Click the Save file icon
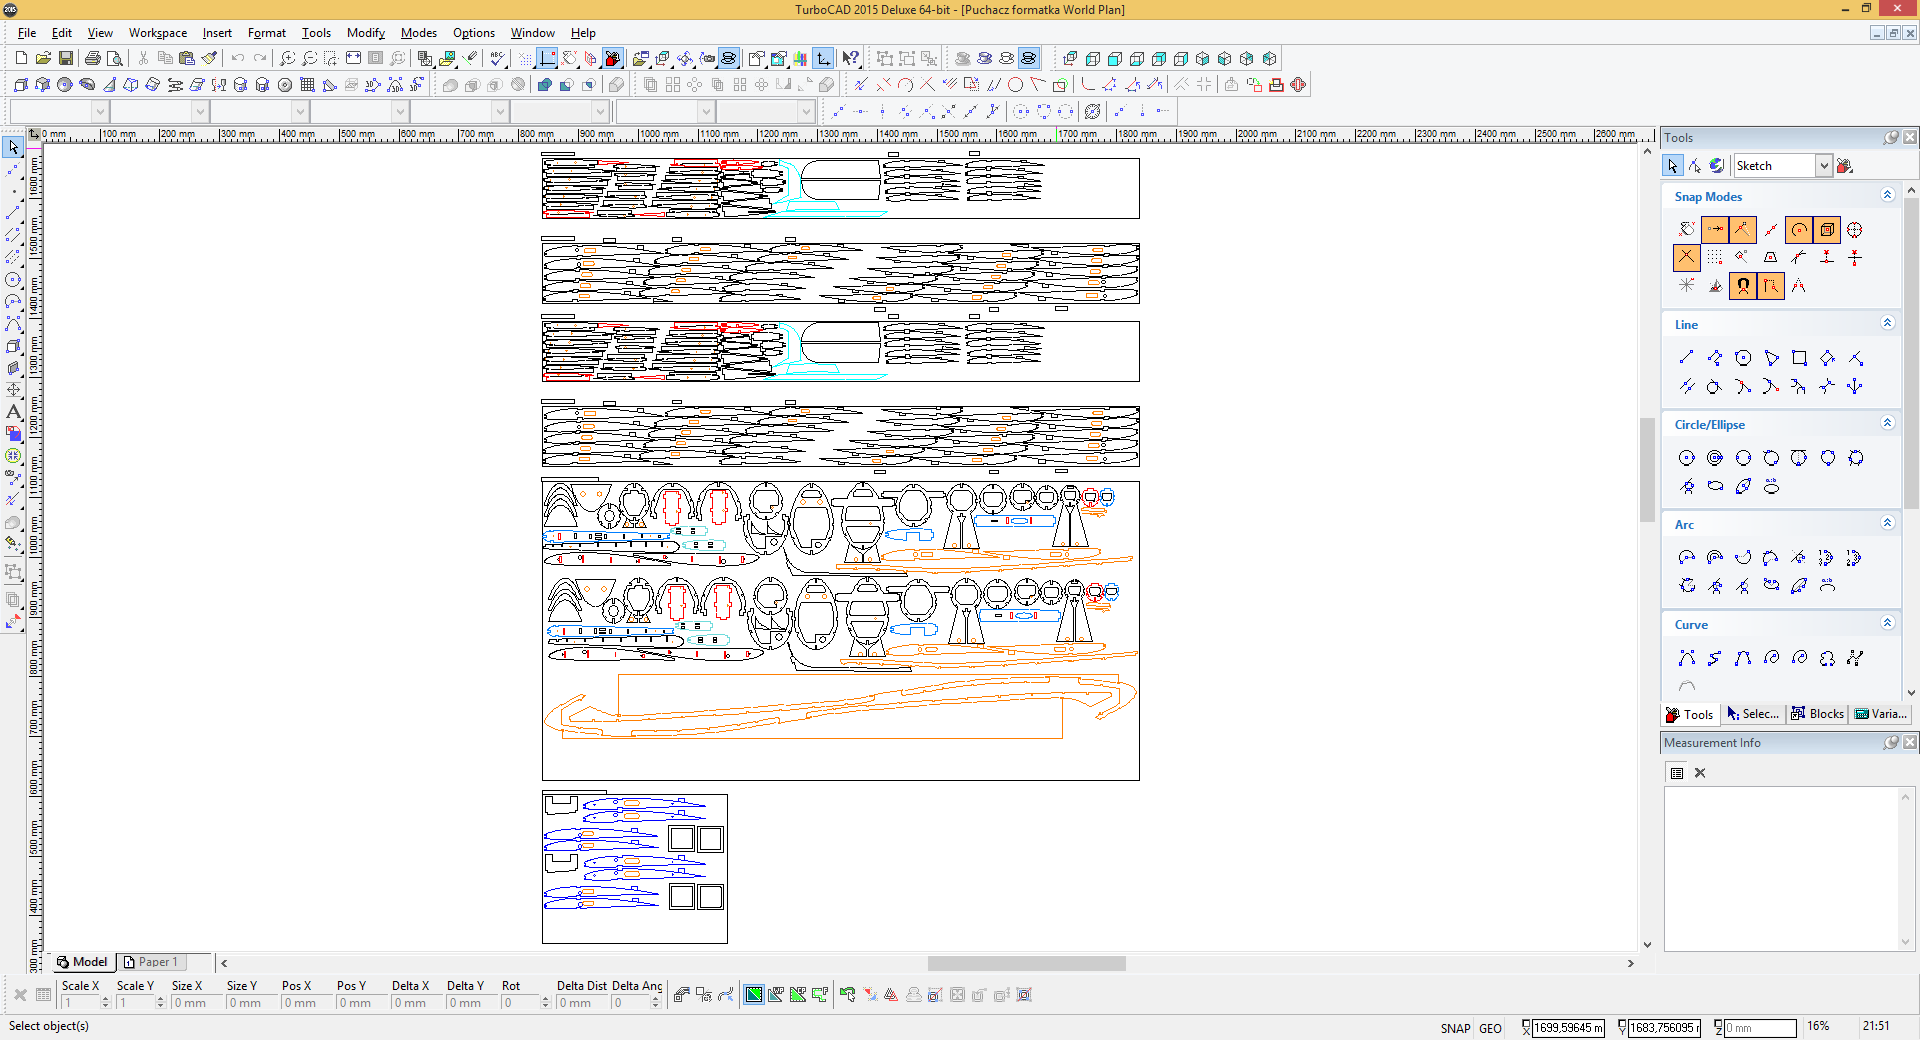 66,59
